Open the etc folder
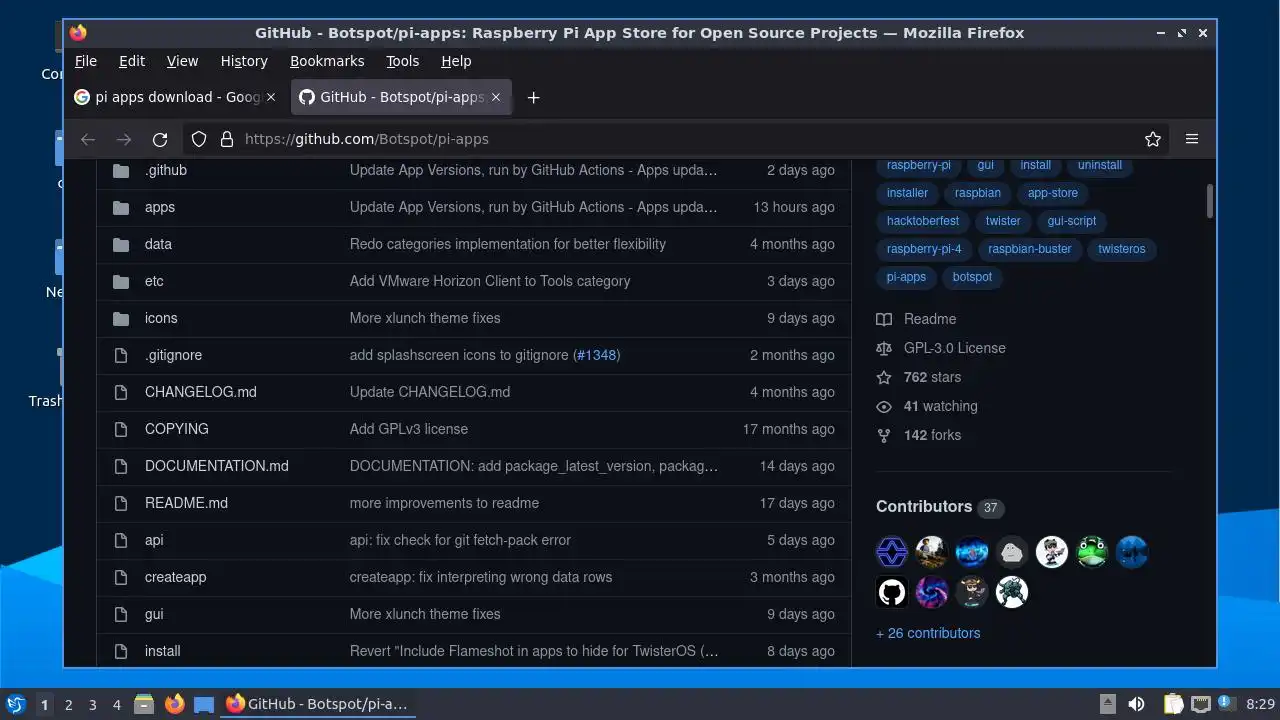 [154, 281]
